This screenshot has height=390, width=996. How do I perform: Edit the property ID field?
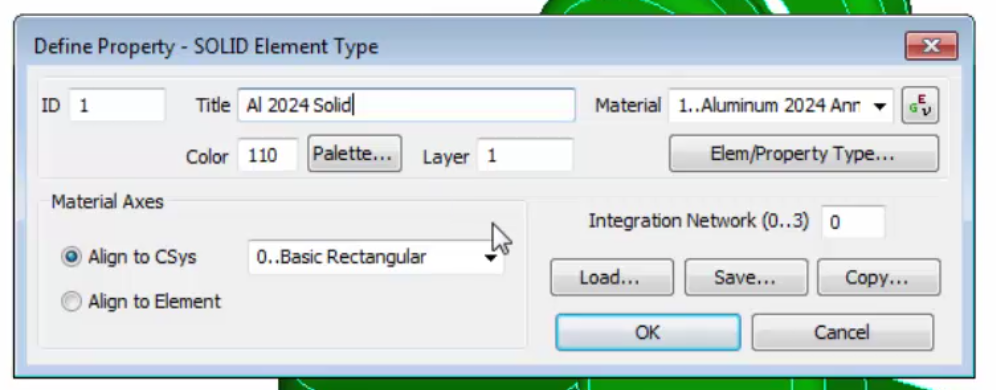coord(118,105)
